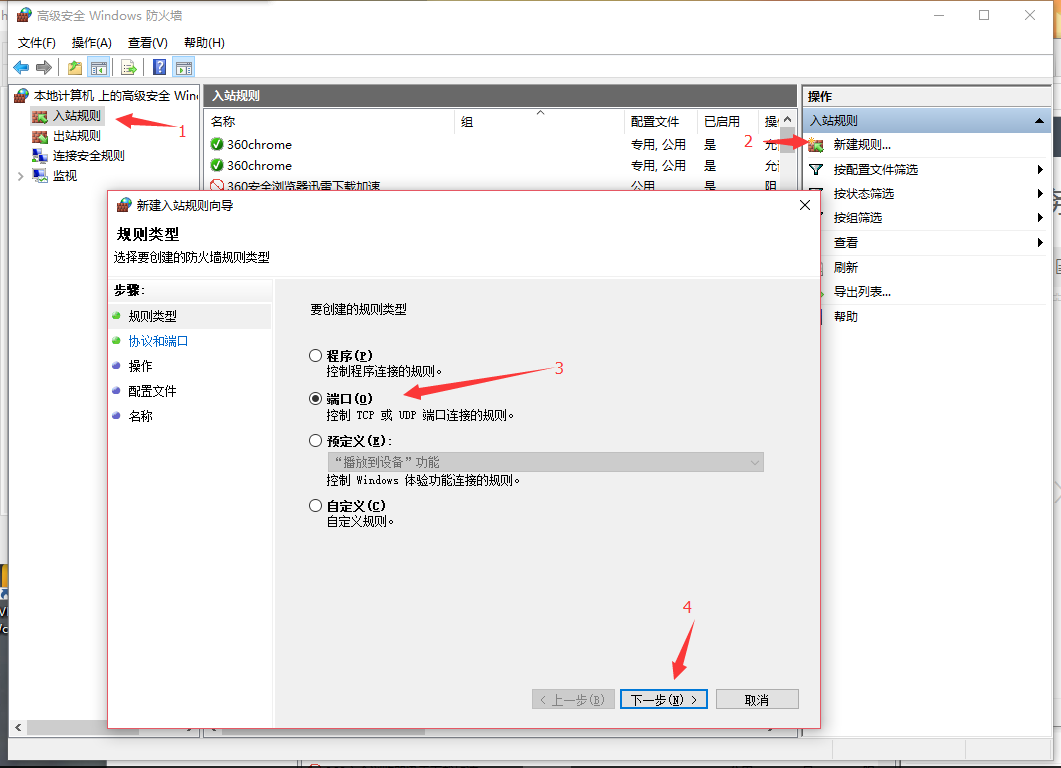
Task: Click 刷新 in the actions pane
Action: (x=846, y=267)
